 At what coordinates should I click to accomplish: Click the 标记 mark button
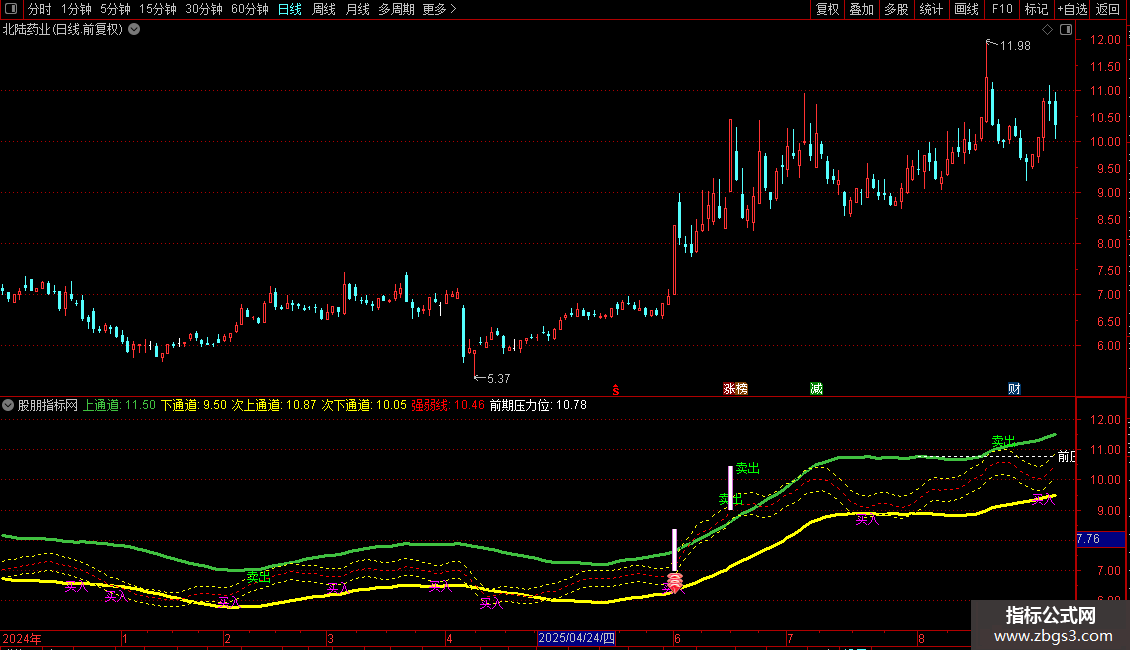click(1036, 9)
